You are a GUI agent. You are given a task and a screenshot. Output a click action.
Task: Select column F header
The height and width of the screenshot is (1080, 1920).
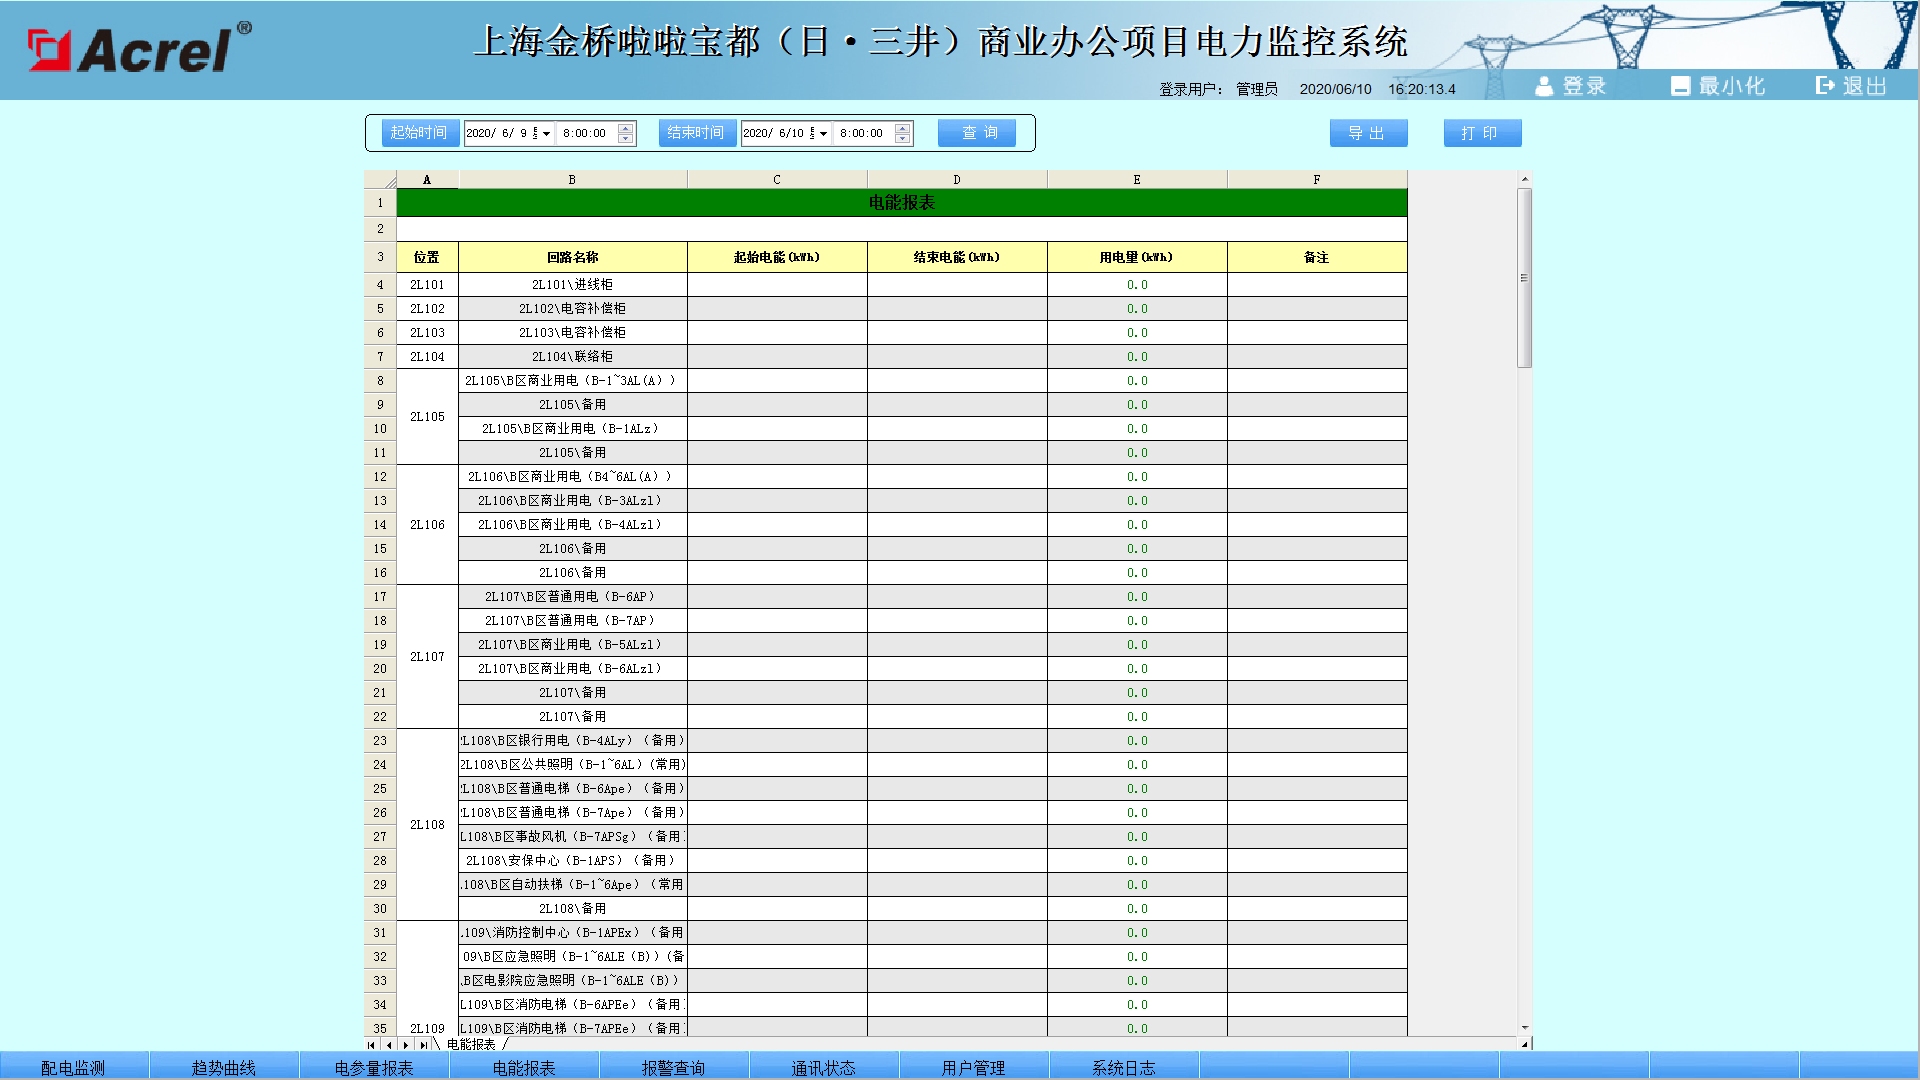pyautogui.click(x=1317, y=180)
